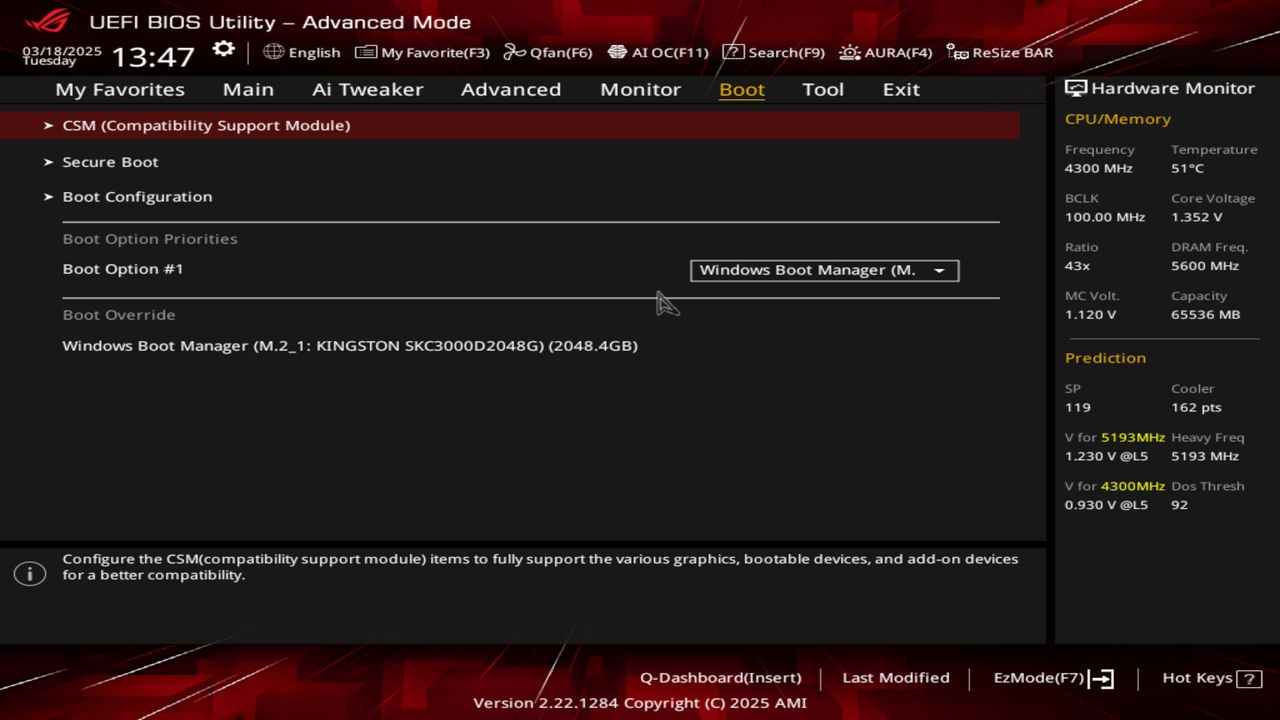
Task: Click the 1.230 V @L5 value
Action: click(1106, 455)
